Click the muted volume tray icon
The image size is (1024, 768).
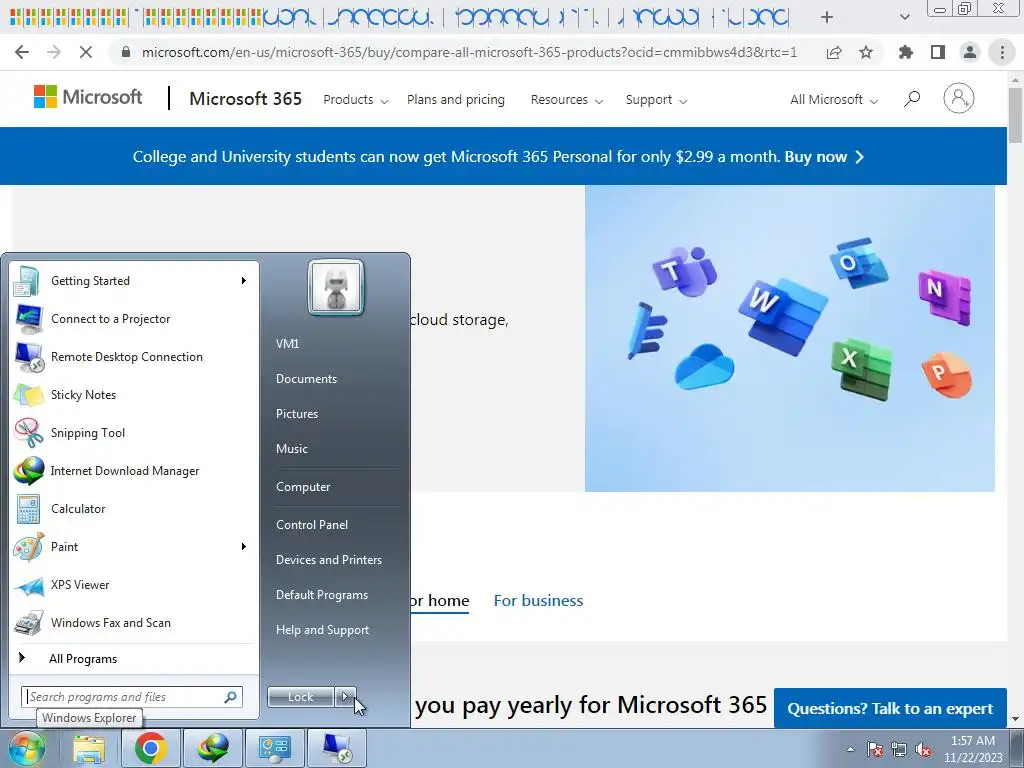click(923, 750)
